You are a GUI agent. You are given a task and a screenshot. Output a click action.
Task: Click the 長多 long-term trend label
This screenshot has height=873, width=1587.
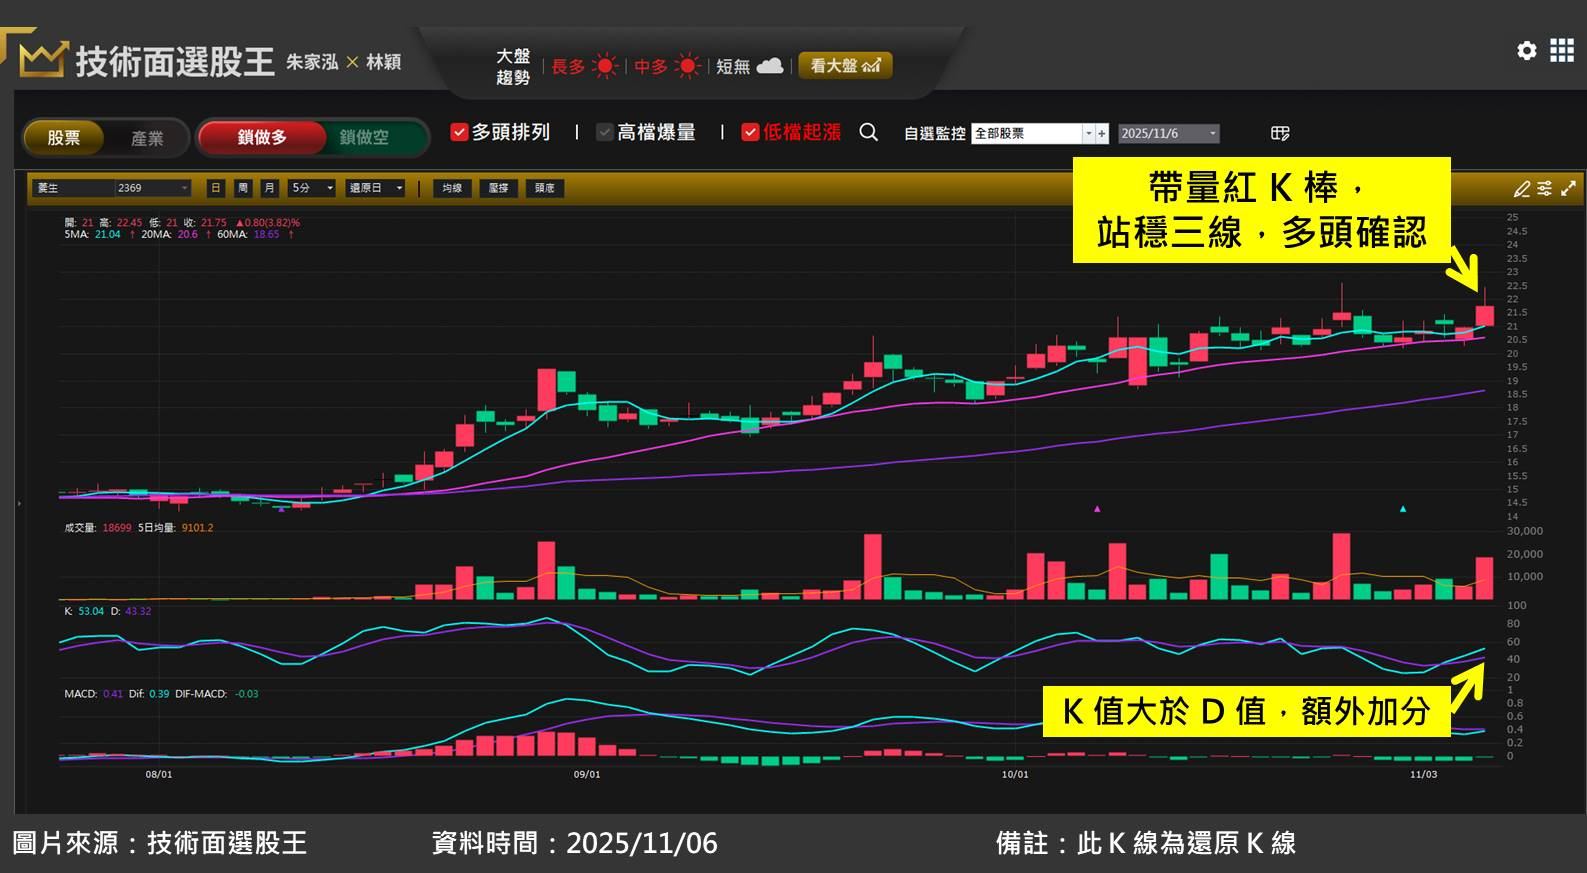point(568,67)
